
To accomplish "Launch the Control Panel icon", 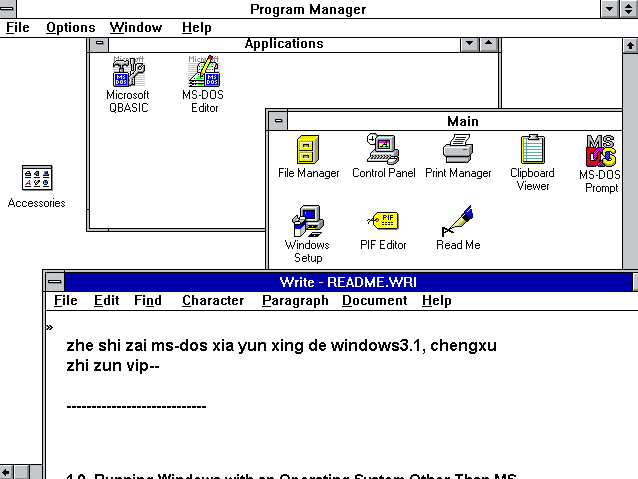I will [383, 150].
